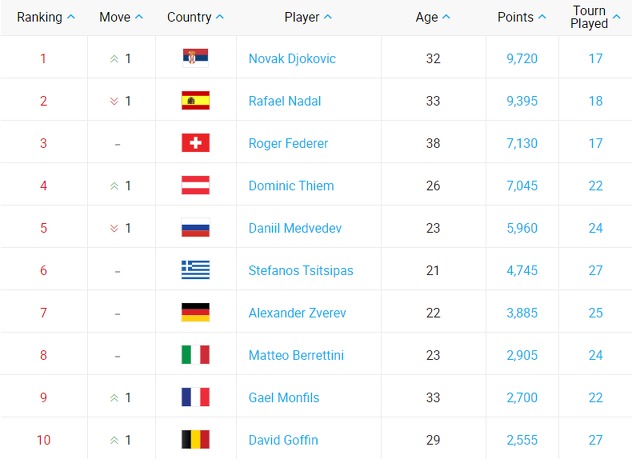Open Dominic Thiem's 22 tournaments played link
This screenshot has height=459, width=632.
(x=596, y=186)
